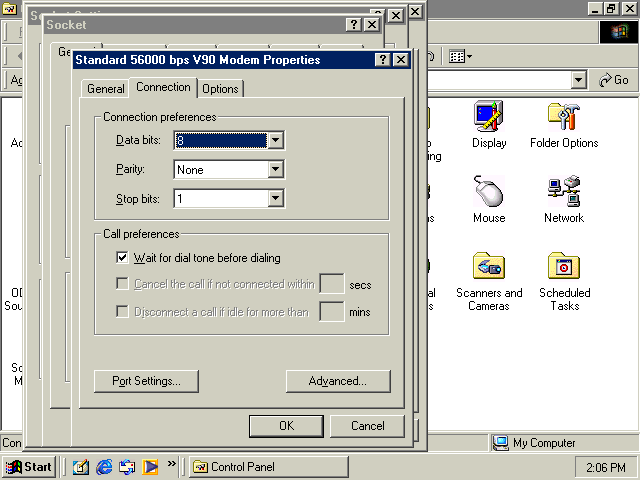Confirm with the OK button
The image size is (640, 480).
coord(286,426)
